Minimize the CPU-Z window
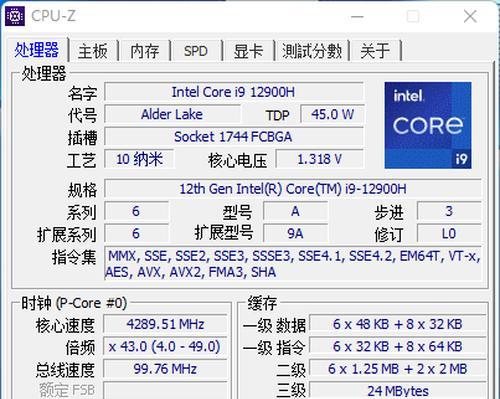 pos(357,16)
